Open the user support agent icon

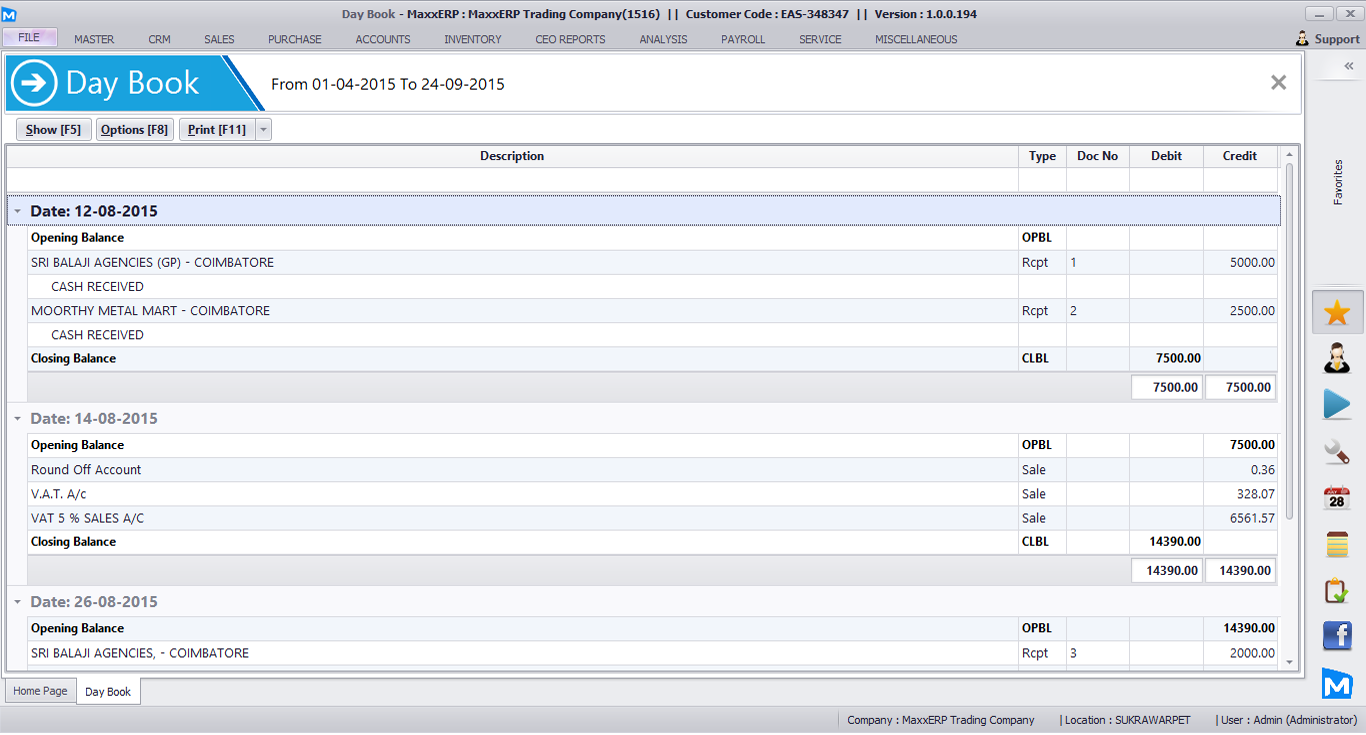[x=1337, y=358]
